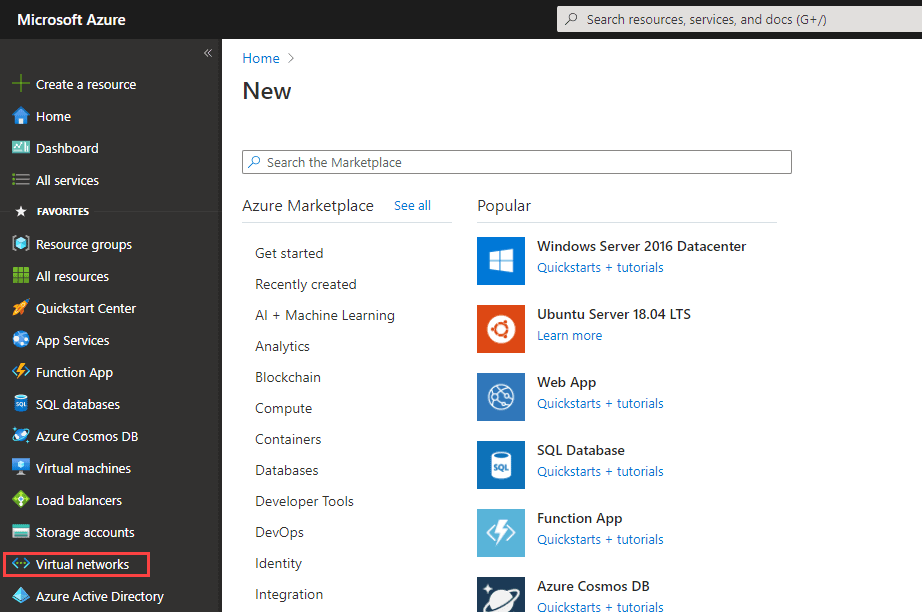This screenshot has height=612, width=922.
Task: Select the Ubuntu Server 18.04 LTS icon
Action: point(501,329)
